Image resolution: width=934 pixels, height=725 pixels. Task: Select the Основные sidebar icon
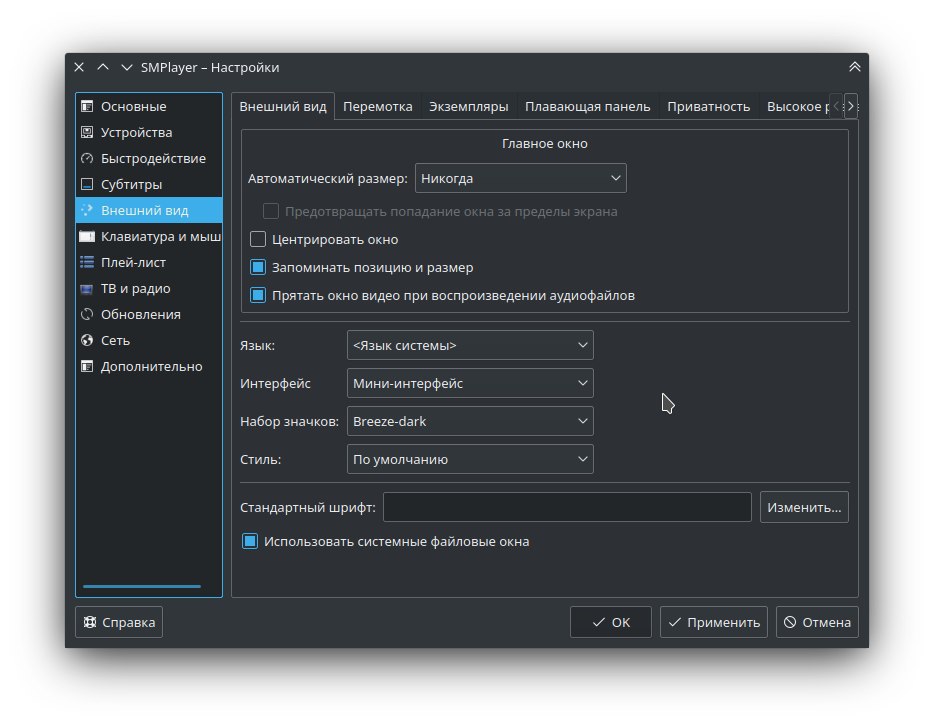point(87,107)
